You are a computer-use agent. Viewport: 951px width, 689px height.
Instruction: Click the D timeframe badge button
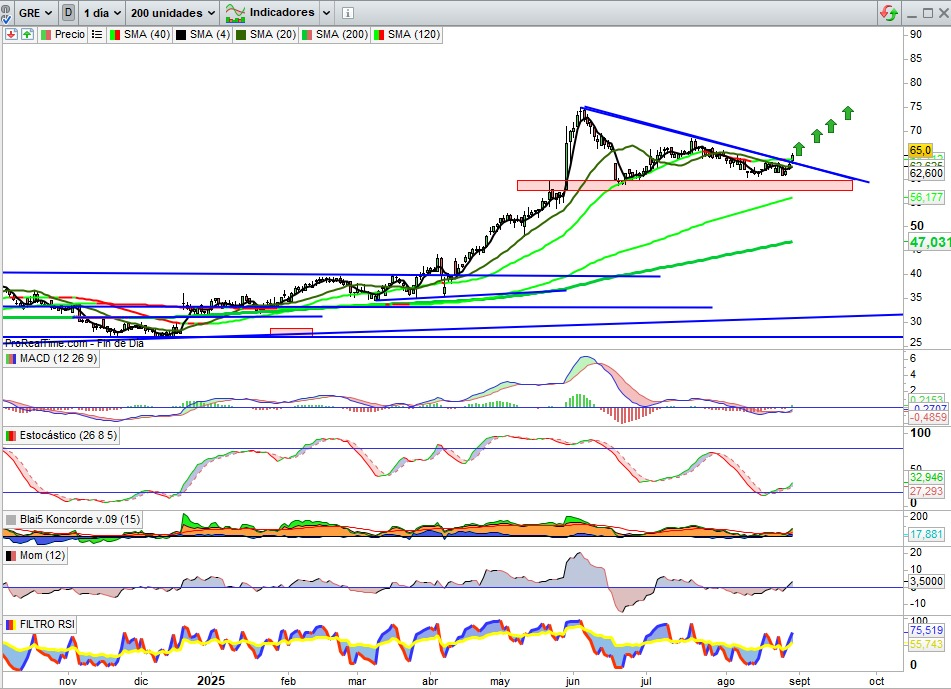point(68,12)
